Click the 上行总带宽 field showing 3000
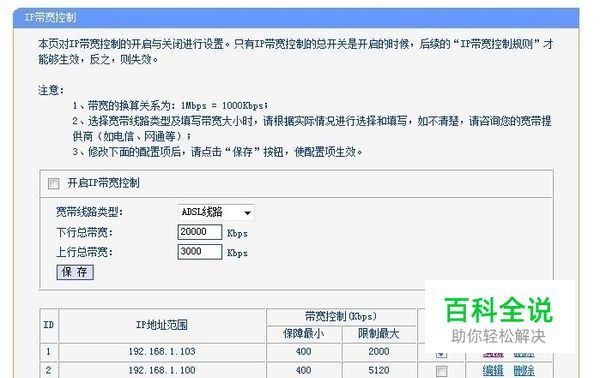 [200, 252]
